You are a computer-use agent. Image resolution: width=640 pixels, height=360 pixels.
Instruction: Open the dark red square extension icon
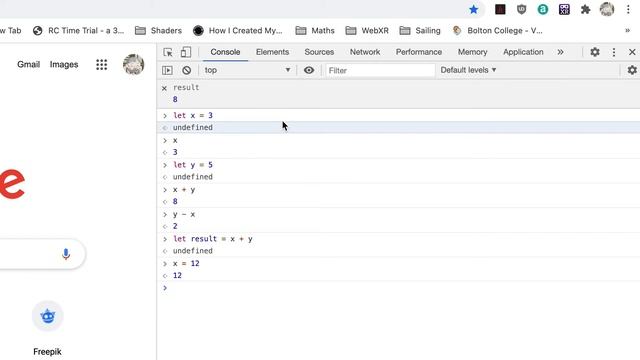pyautogui.click(x=500, y=9)
